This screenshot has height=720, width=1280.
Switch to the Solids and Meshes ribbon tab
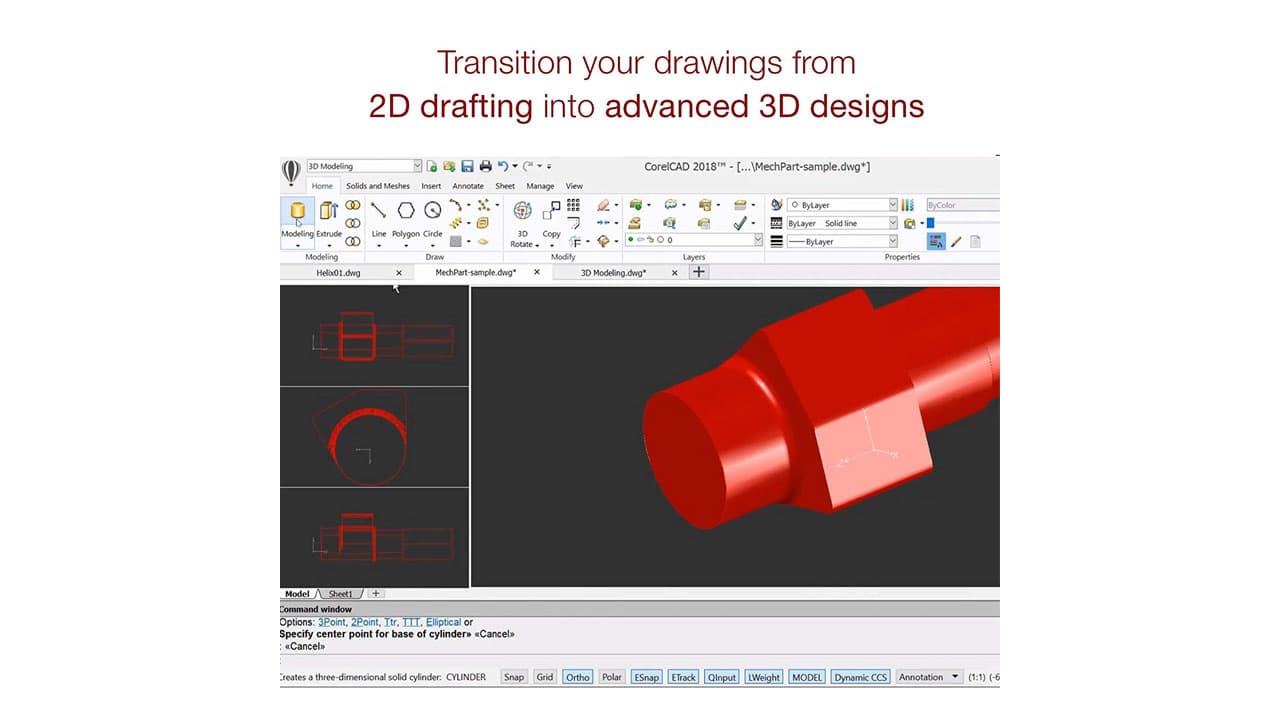[x=377, y=186]
